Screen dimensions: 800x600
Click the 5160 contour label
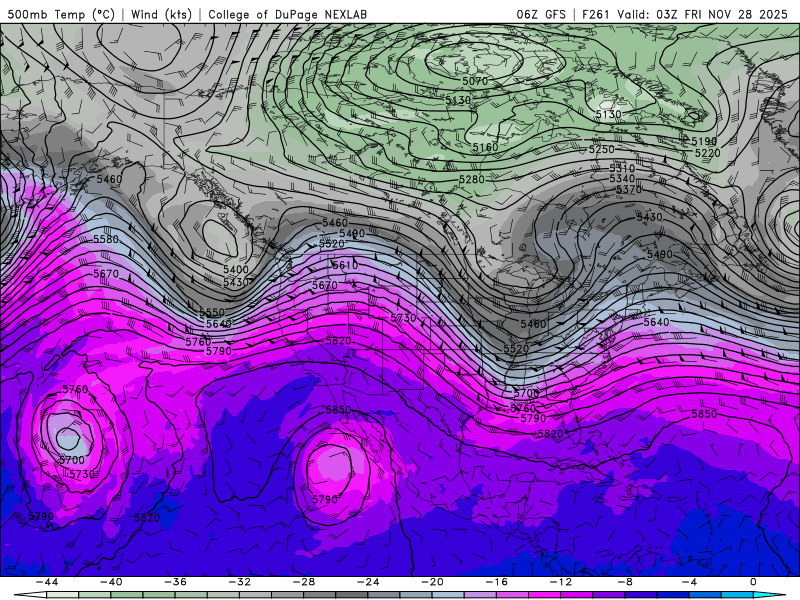tap(485, 147)
